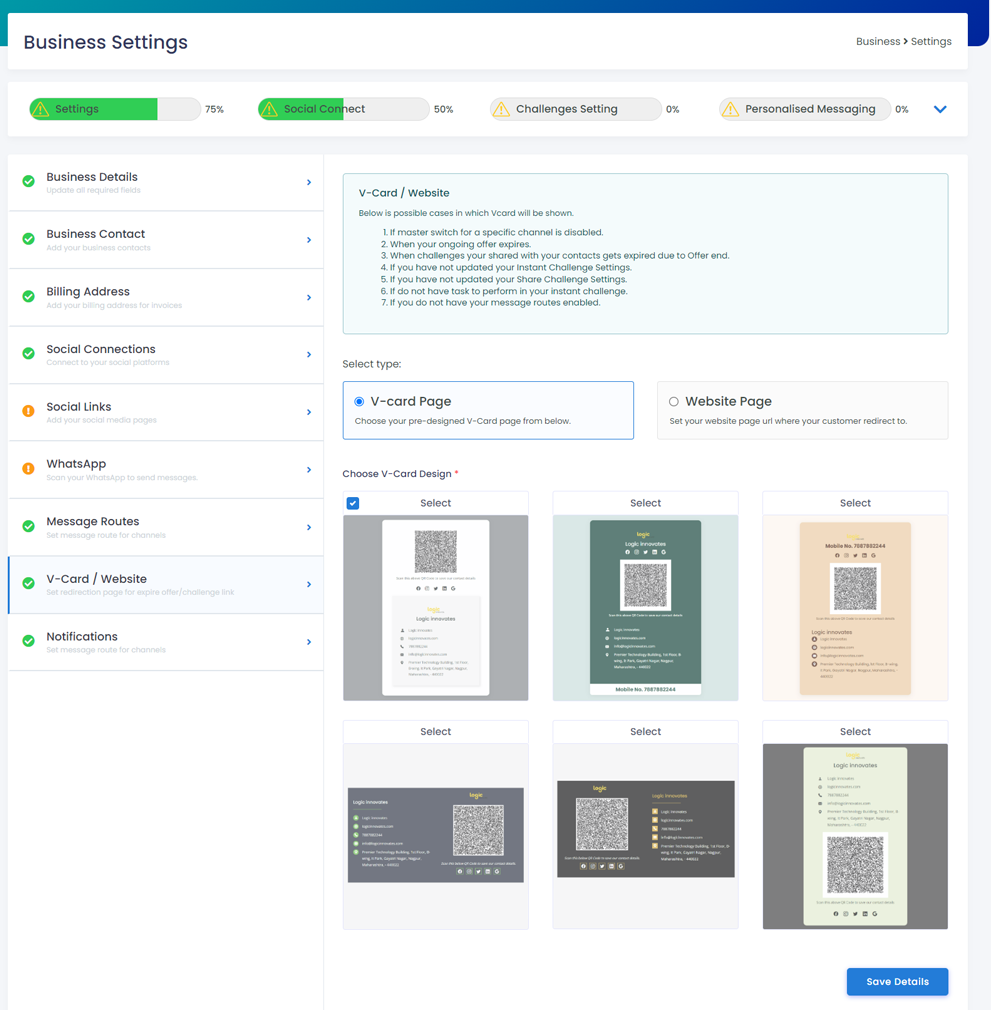This screenshot has width=991, height=1010.
Task: Click the warning triangle on Social Connect progress
Action: coord(269,109)
